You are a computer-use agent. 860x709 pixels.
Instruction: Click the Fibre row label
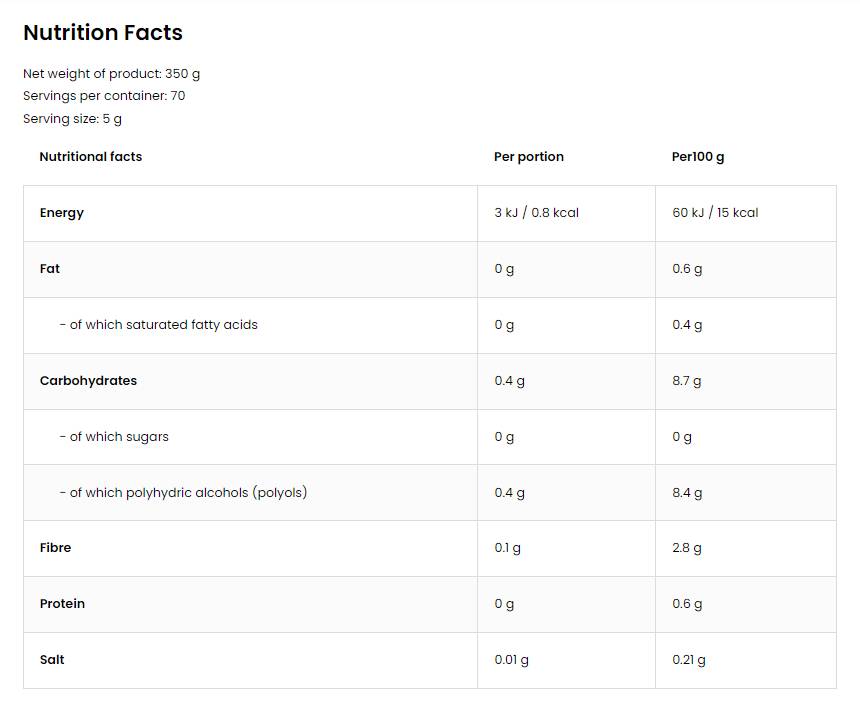click(56, 548)
